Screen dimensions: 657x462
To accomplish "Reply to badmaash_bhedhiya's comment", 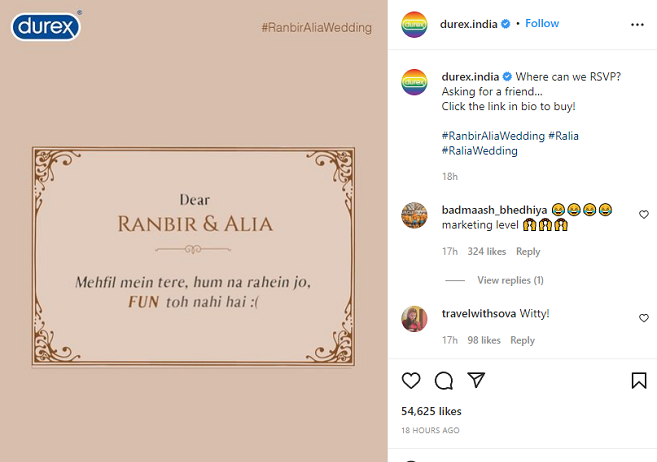I will (x=528, y=251).
